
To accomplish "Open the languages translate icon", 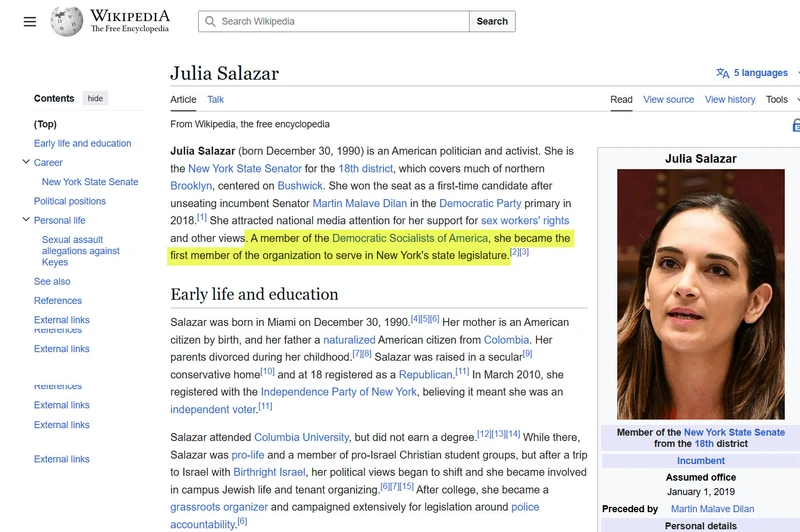I will click(722, 73).
